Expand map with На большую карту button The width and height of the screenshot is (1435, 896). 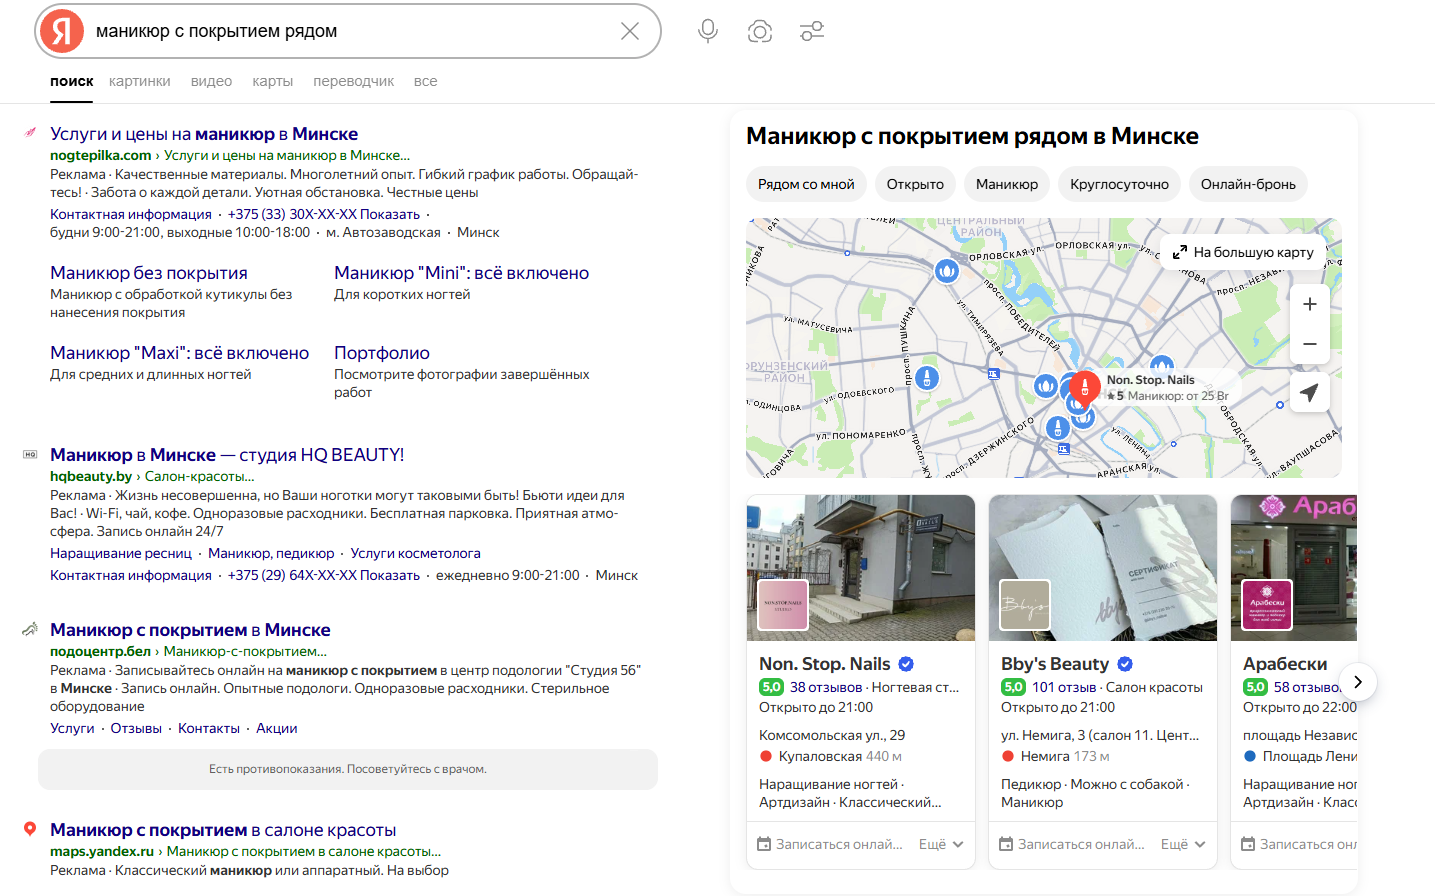click(x=1243, y=252)
